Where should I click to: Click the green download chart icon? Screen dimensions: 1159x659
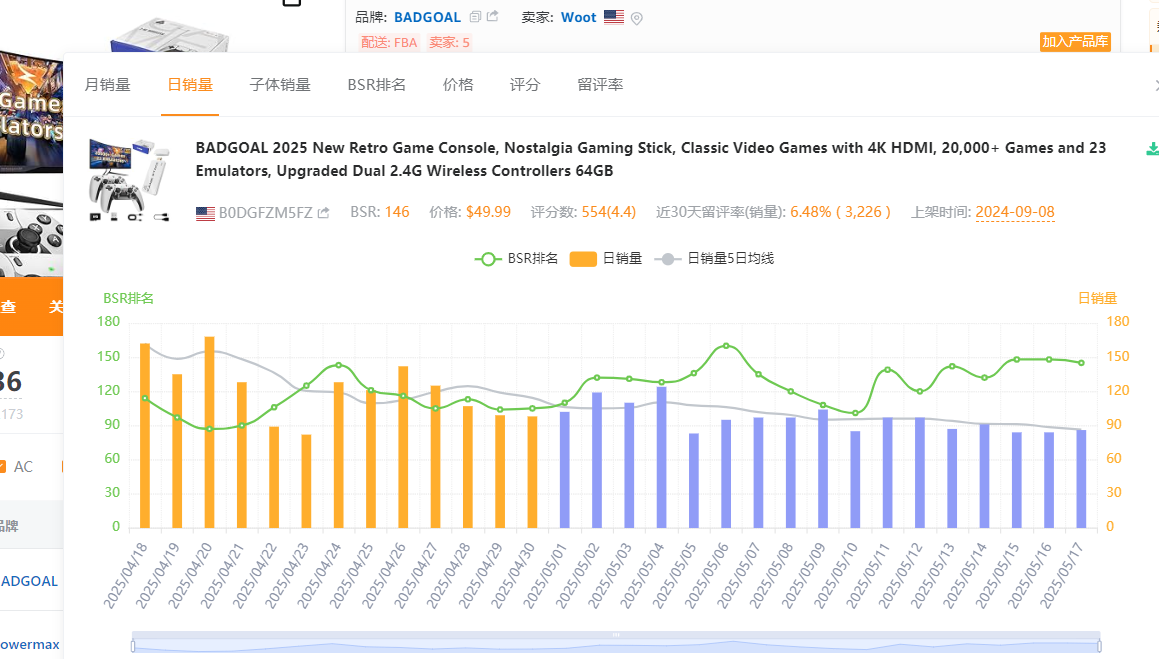(1152, 149)
